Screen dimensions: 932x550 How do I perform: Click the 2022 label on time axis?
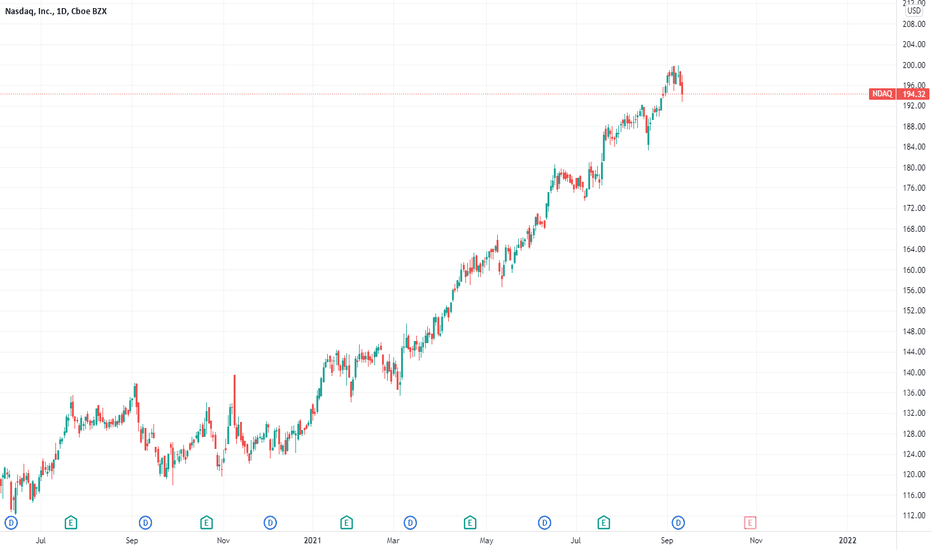[847, 540]
